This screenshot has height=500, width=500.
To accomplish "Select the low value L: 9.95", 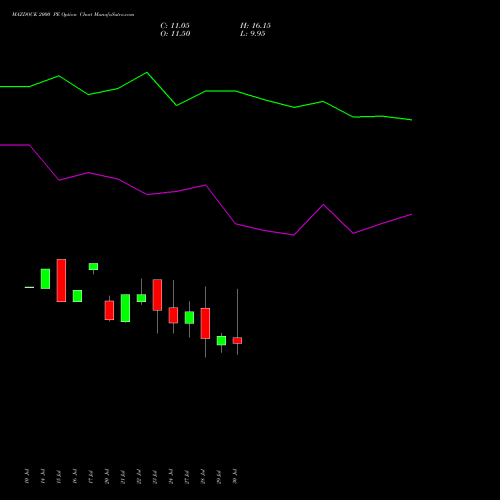I will pos(253,34).
